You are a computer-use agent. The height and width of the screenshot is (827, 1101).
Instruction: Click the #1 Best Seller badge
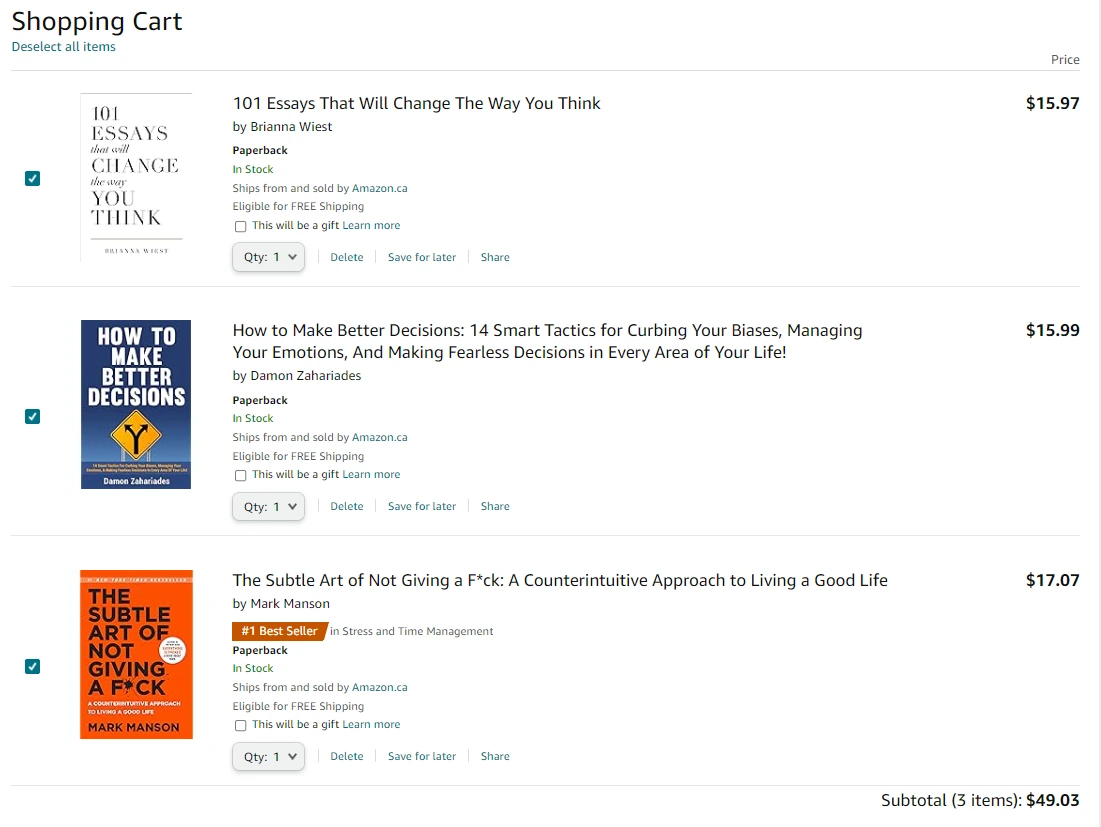[x=279, y=631]
